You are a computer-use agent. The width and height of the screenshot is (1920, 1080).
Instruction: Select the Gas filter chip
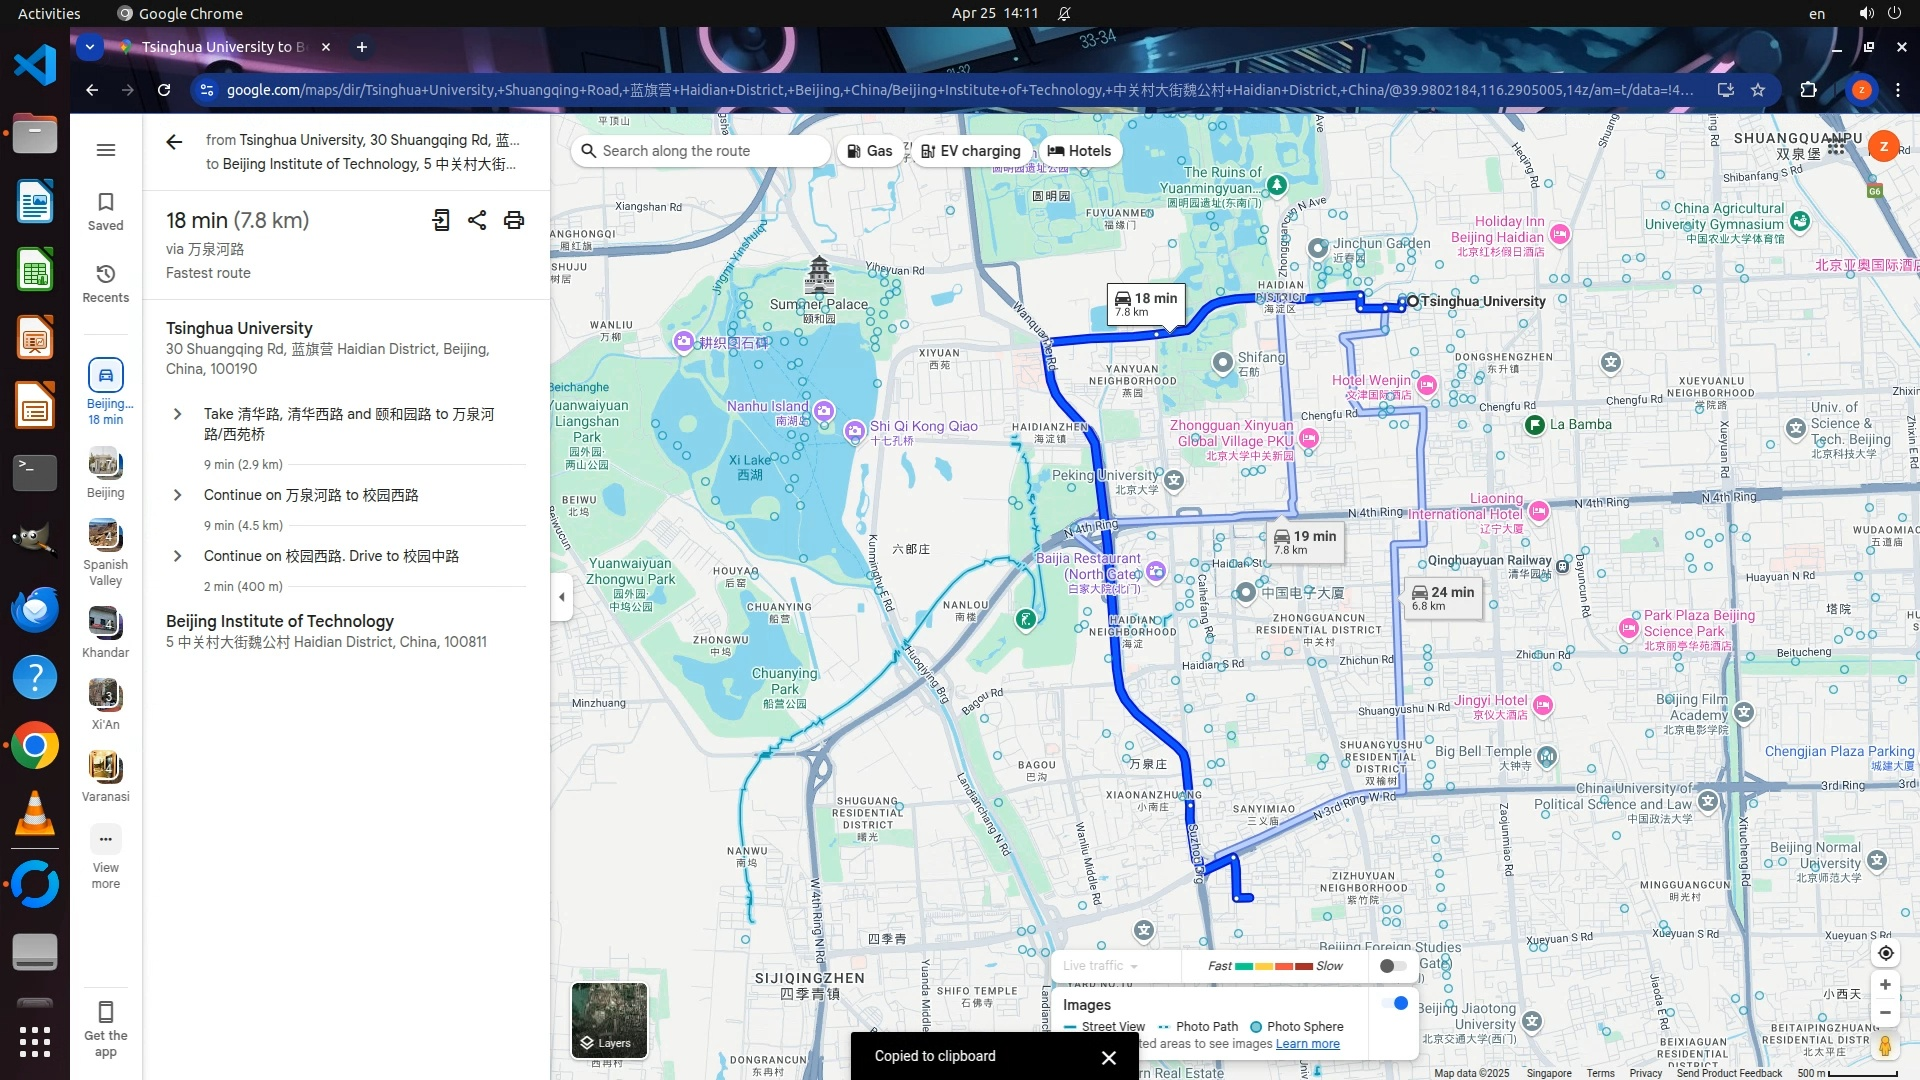coord(869,151)
